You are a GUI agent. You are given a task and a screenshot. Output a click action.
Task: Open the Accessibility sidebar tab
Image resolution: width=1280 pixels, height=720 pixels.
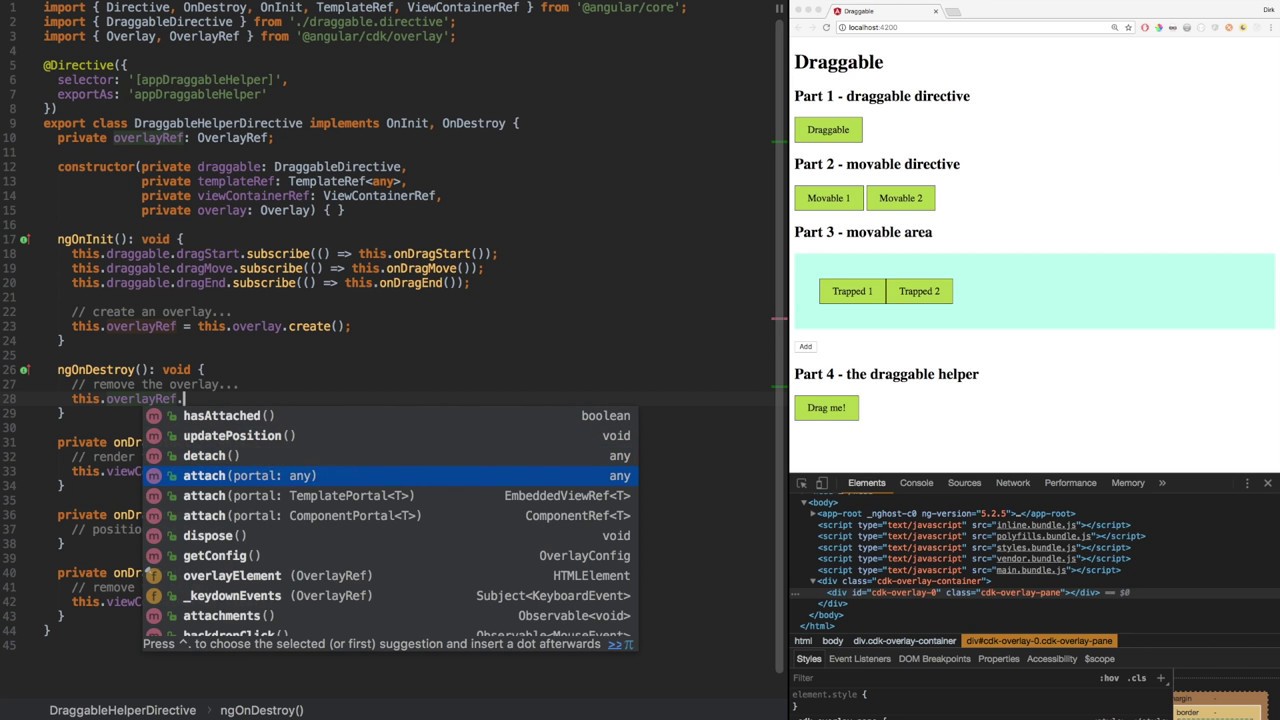pos(1051,659)
